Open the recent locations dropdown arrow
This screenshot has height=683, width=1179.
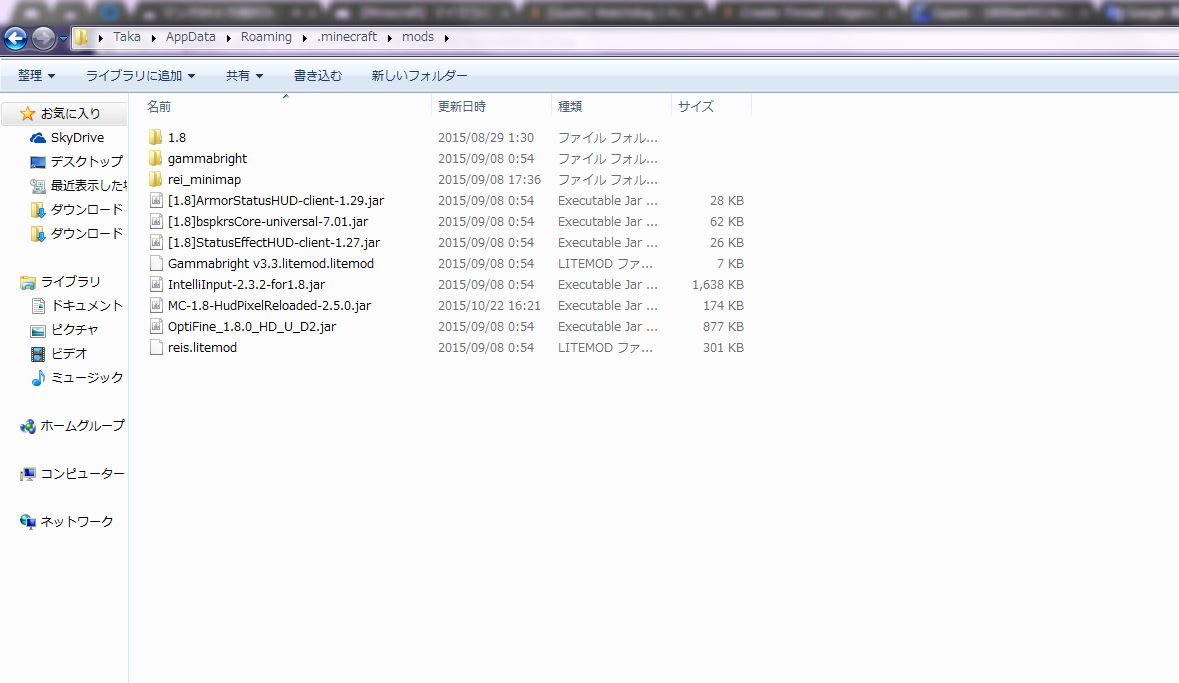coord(63,38)
